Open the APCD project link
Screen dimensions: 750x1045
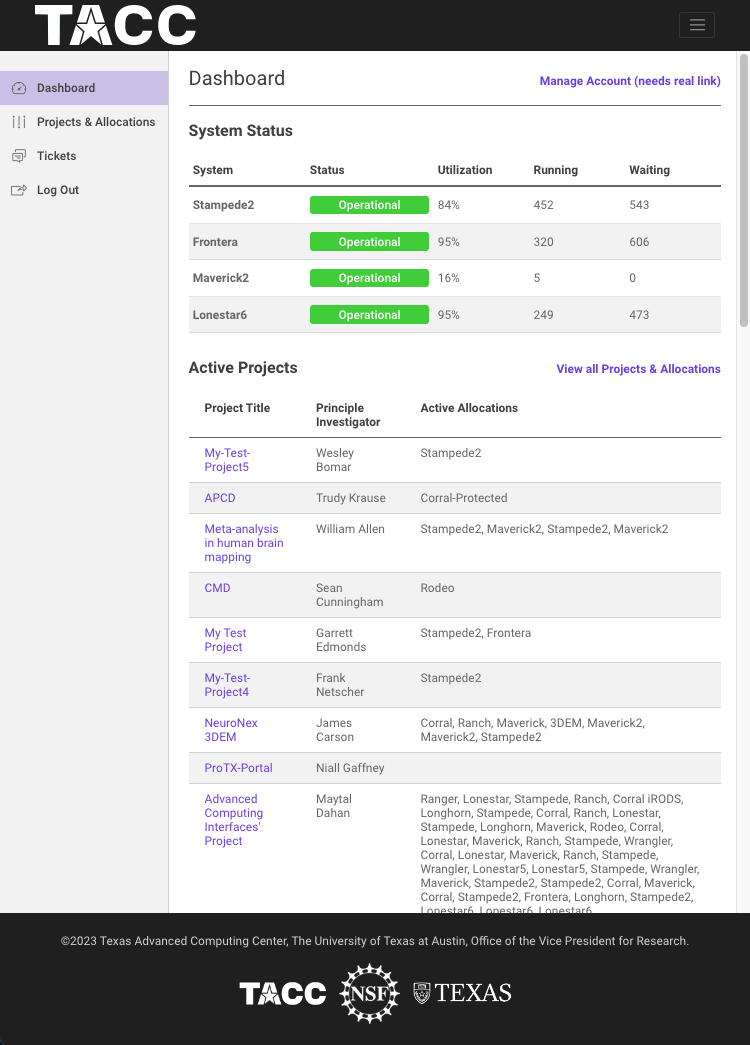[220, 498]
